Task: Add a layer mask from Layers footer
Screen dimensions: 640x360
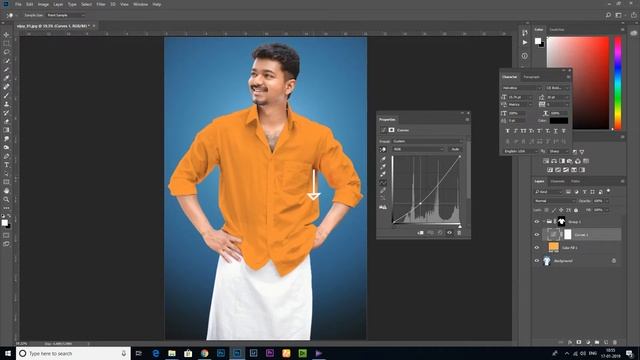Action: (579, 342)
